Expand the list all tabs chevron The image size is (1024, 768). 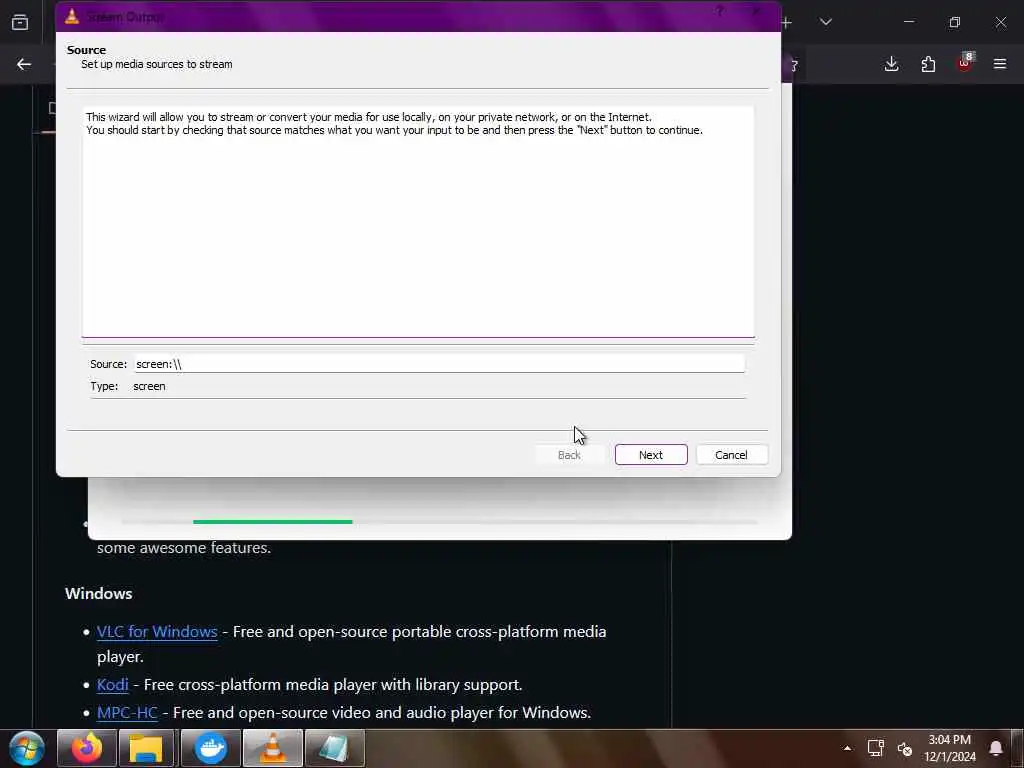pos(825,22)
